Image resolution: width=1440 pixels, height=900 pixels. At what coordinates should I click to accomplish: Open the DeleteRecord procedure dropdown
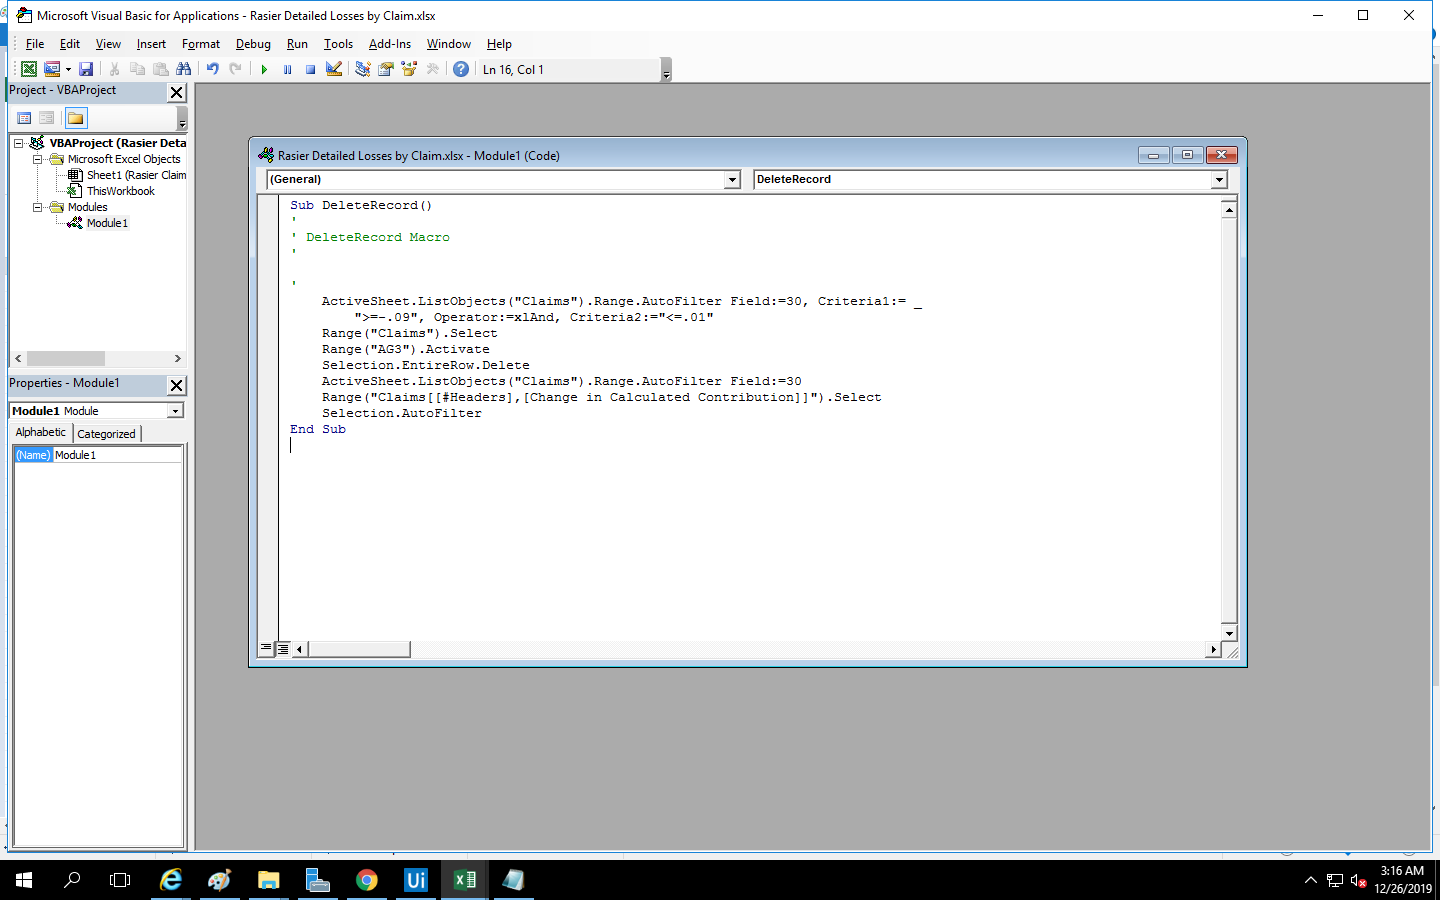tap(1219, 180)
